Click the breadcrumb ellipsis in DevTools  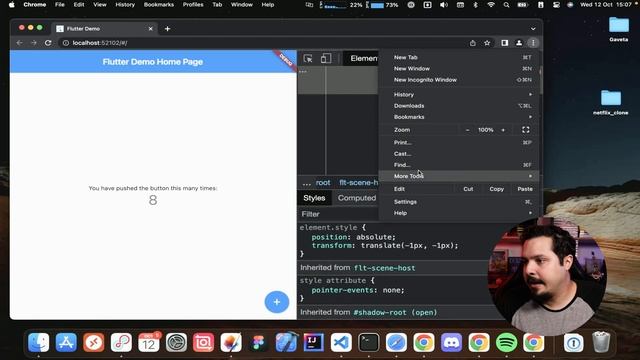coord(307,183)
